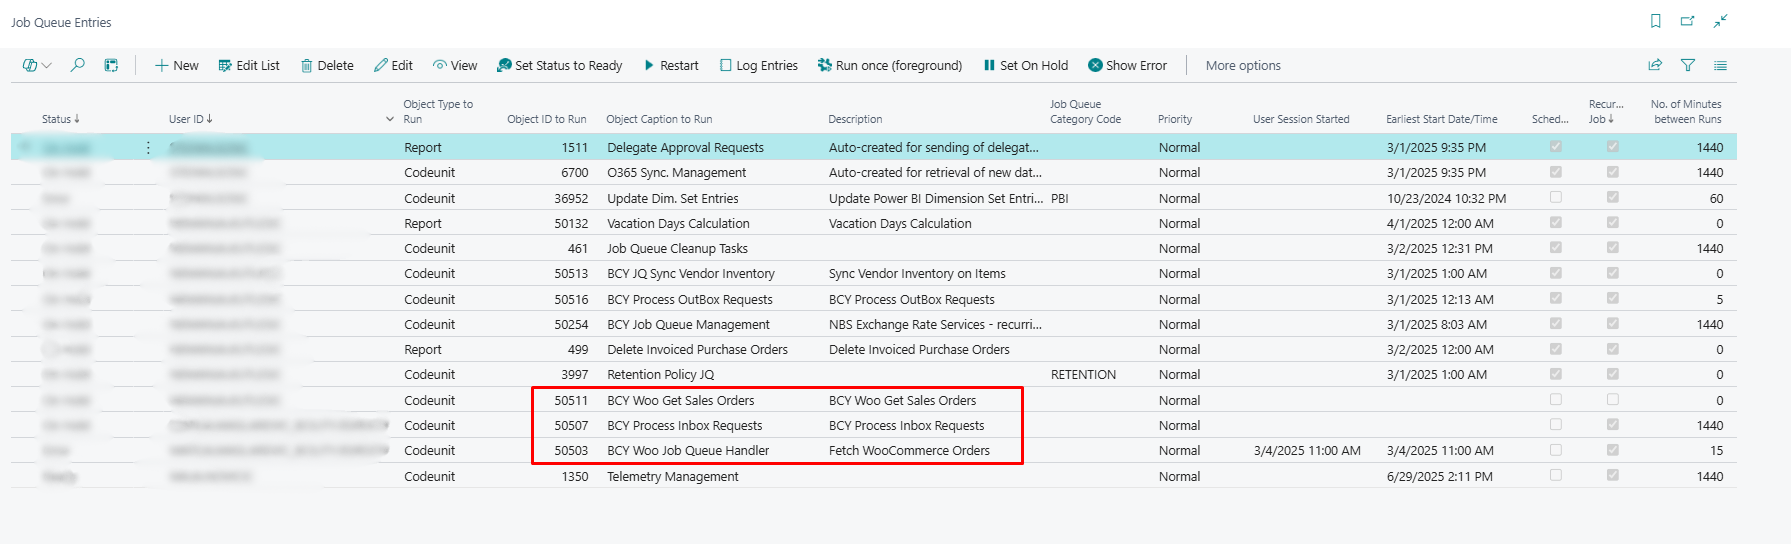The height and width of the screenshot is (544, 1791).
Task: Select minutes value 15 on Woo Job Queue Handler row
Action: pyautogui.click(x=1716, y=451)
